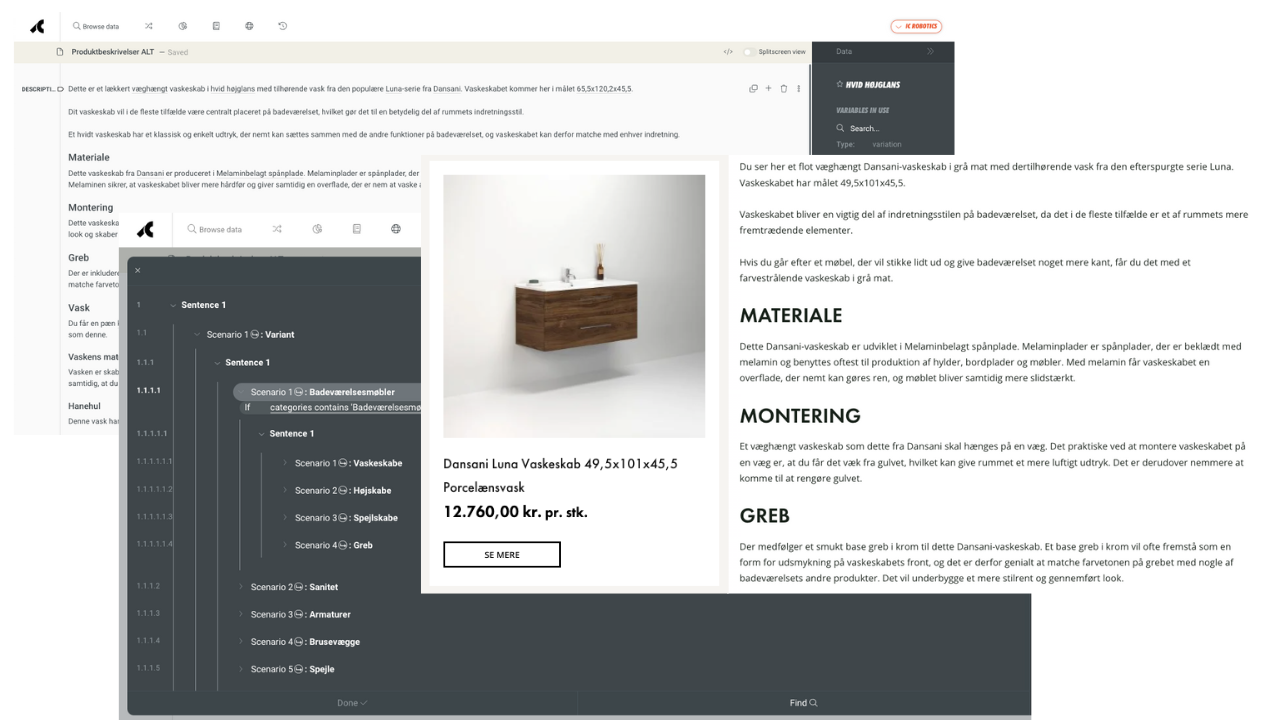Click the file icon beside Produktbeskrivelser ALT
1280x720 pixels.
click(x=60, y=51)
